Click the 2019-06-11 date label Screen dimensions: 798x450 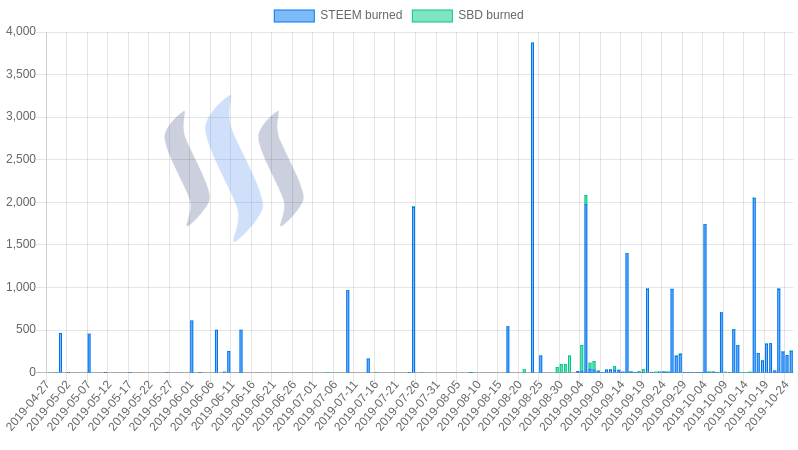212,406
